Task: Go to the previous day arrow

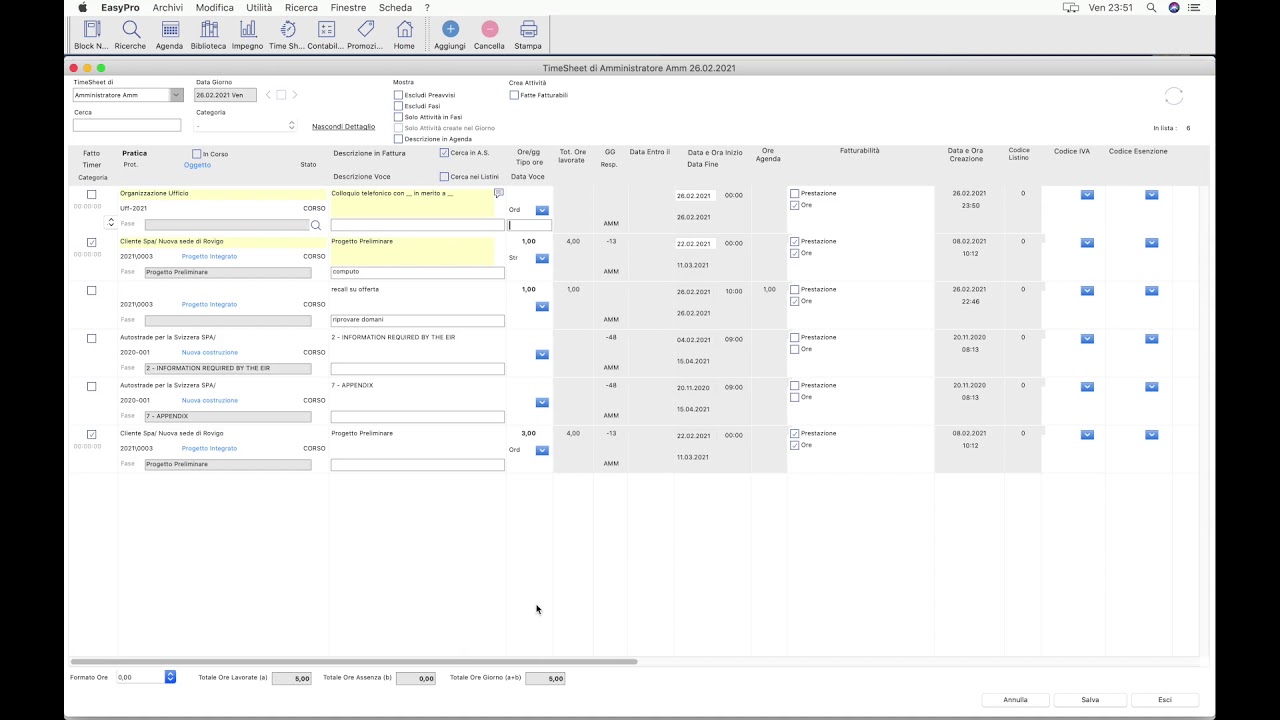Action: tap(268, 95)
